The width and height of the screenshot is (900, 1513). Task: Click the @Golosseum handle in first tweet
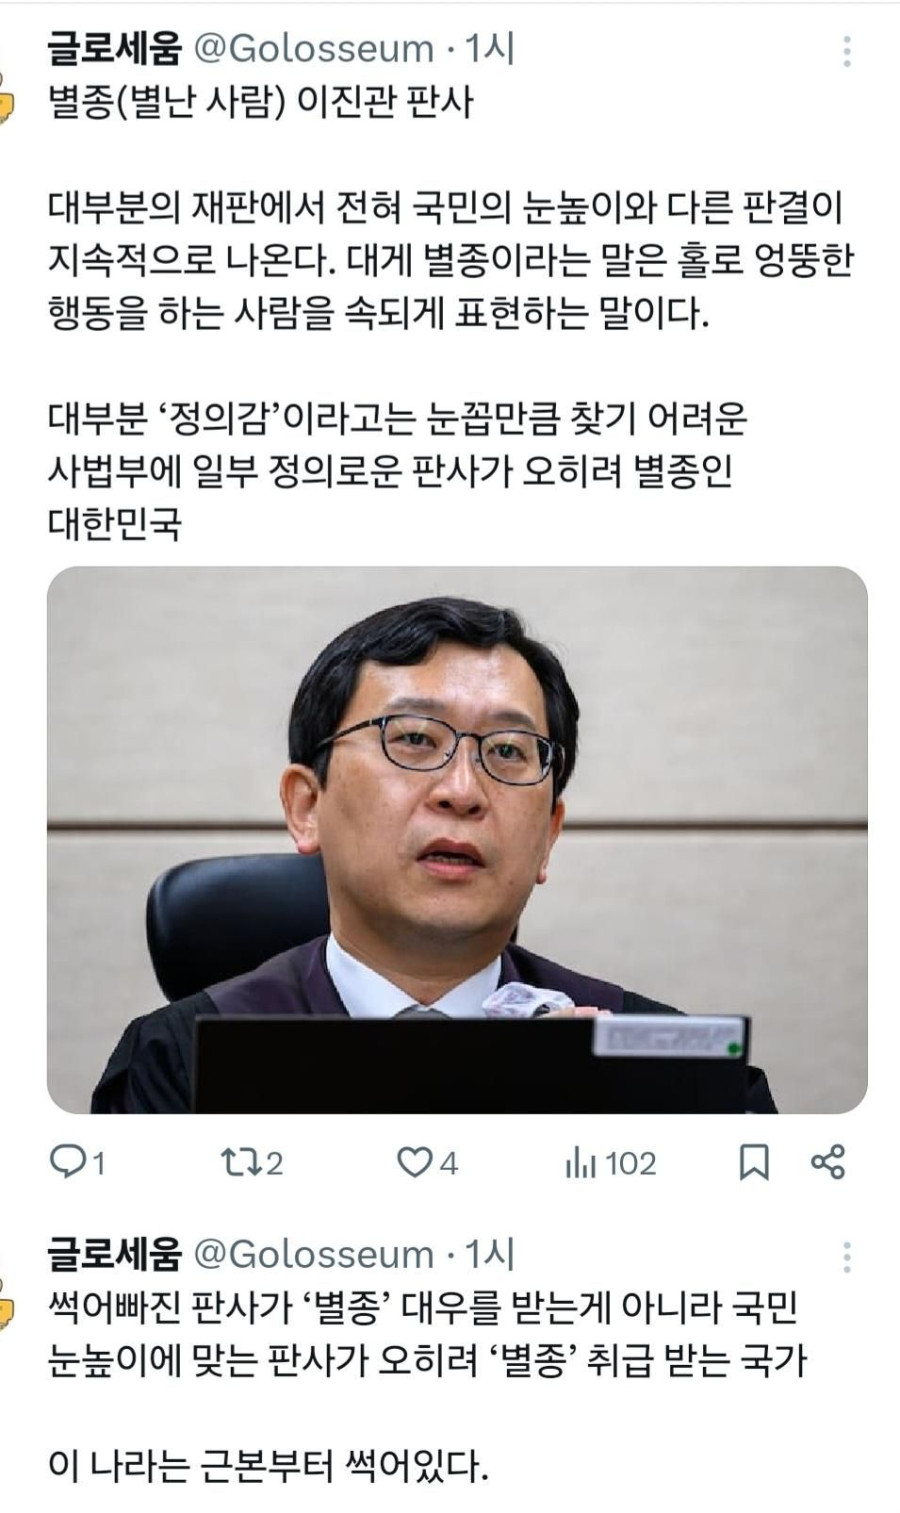pyautogui.click(x=313, y=49)
